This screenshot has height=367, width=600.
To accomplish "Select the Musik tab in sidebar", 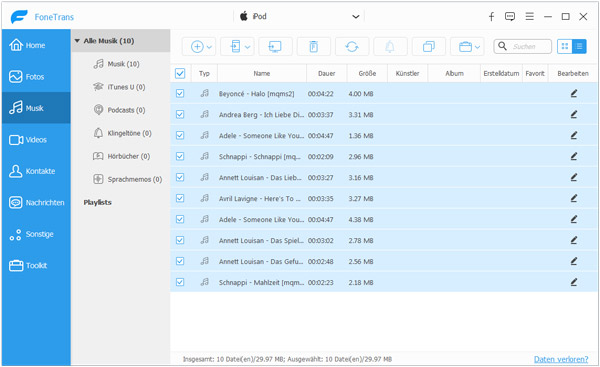I will [36, 108].
